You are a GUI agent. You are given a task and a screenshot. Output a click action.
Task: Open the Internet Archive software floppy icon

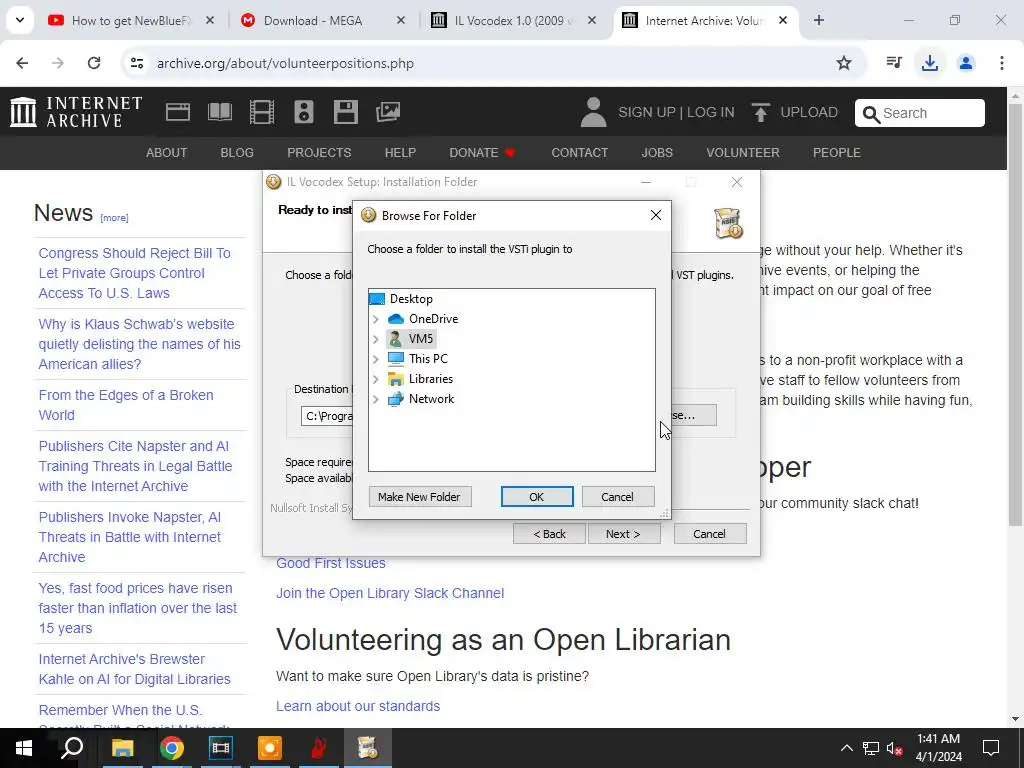pyautogui.click(x=345, y=112)
